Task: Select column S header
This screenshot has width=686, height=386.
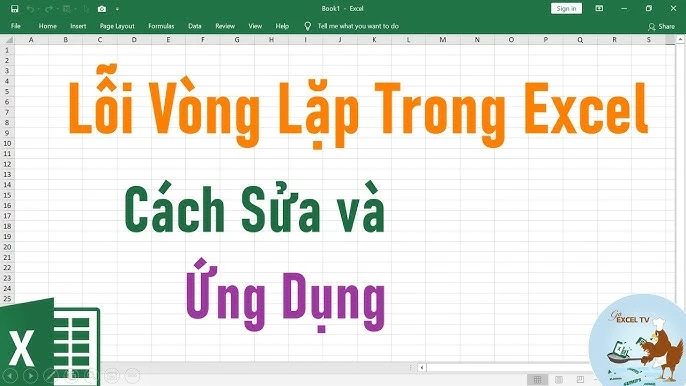Action: click(649, 40)
